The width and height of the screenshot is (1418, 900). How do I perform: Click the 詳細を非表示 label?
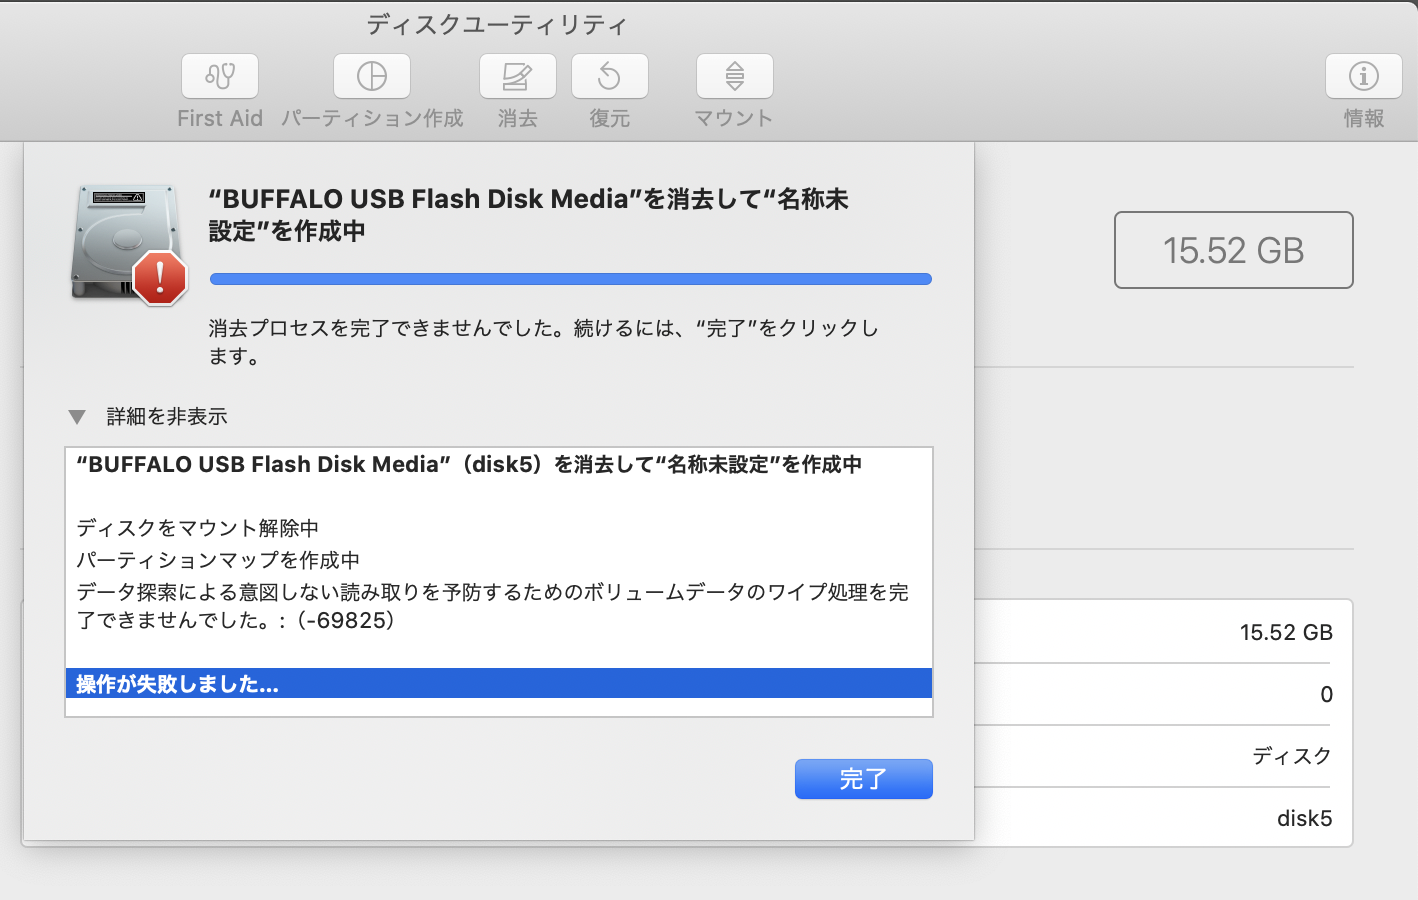167,417
